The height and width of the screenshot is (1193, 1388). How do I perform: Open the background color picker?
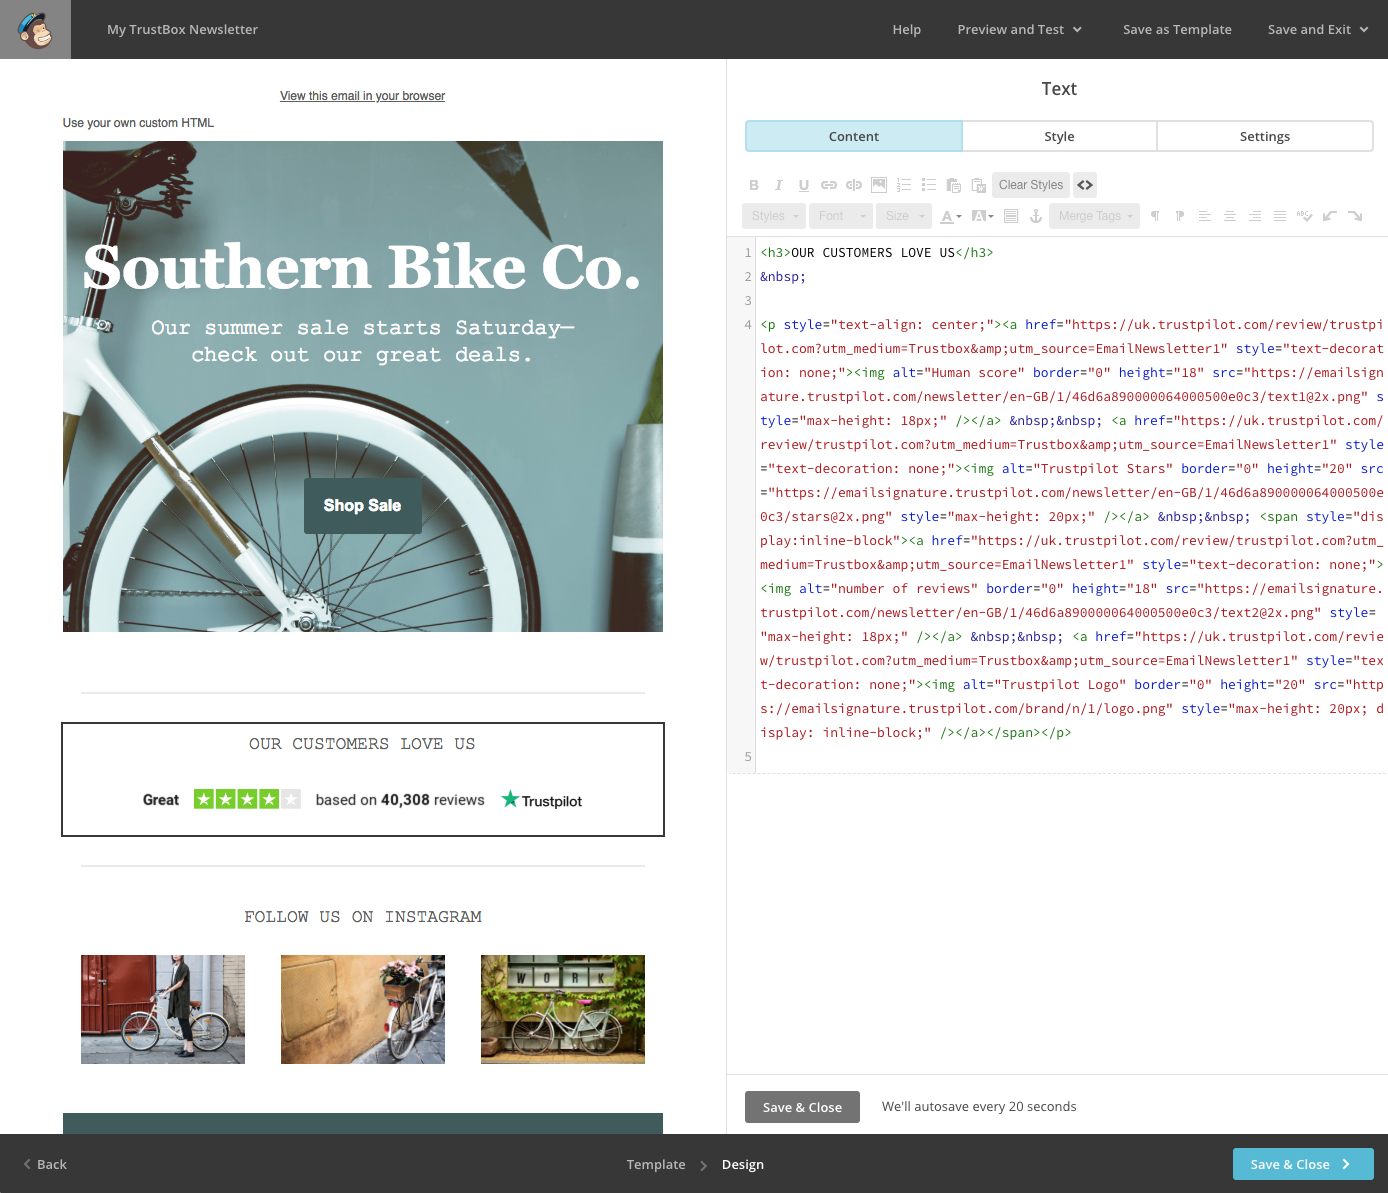(983, 216)
